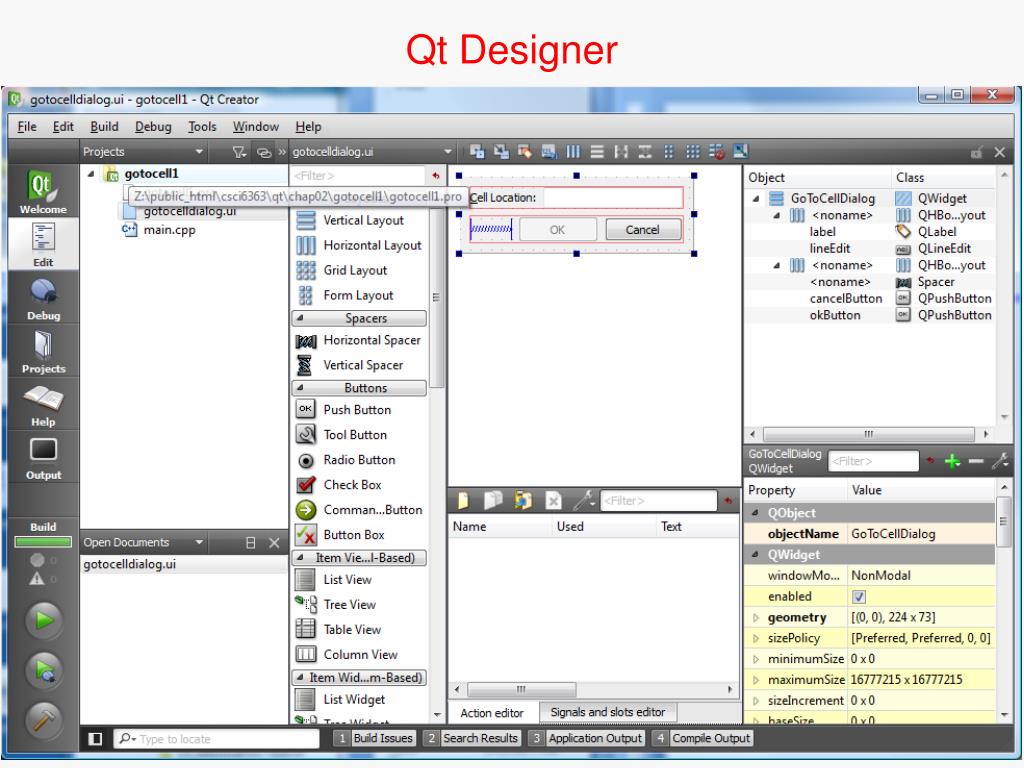1024x768 pixels.
Task: Toggle the enabled property checkbox
Action: (x=859, y=596)
